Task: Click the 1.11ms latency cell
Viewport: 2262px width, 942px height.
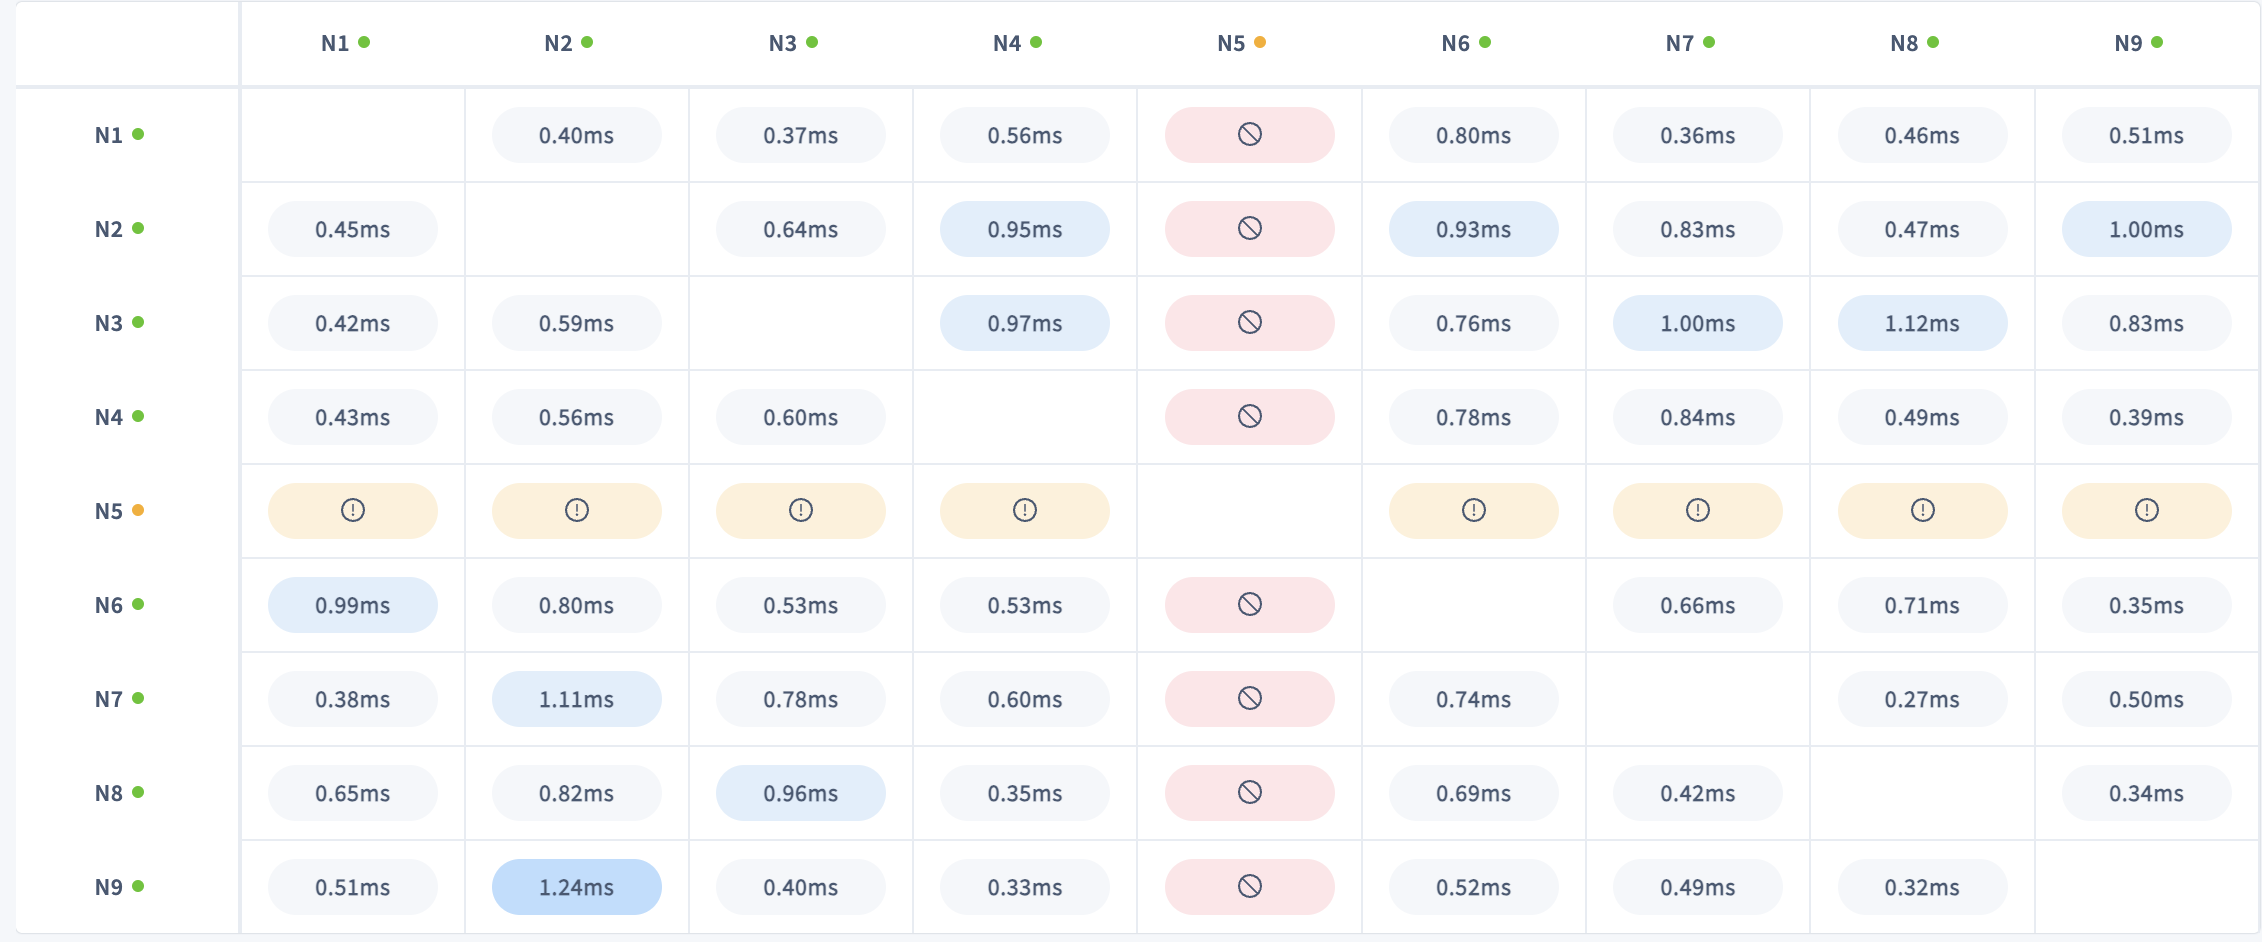Action: 576,699
